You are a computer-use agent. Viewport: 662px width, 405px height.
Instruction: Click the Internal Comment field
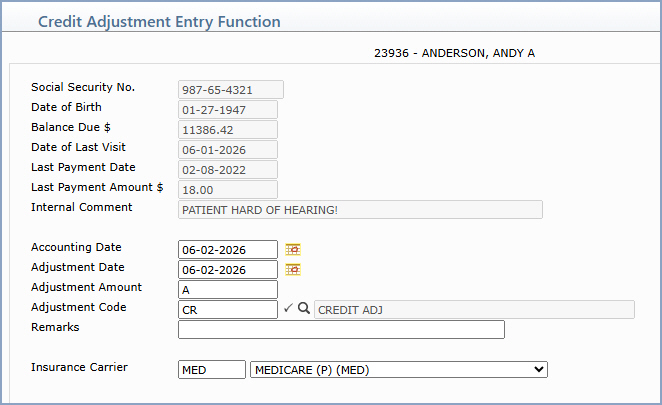click(360, 209)
